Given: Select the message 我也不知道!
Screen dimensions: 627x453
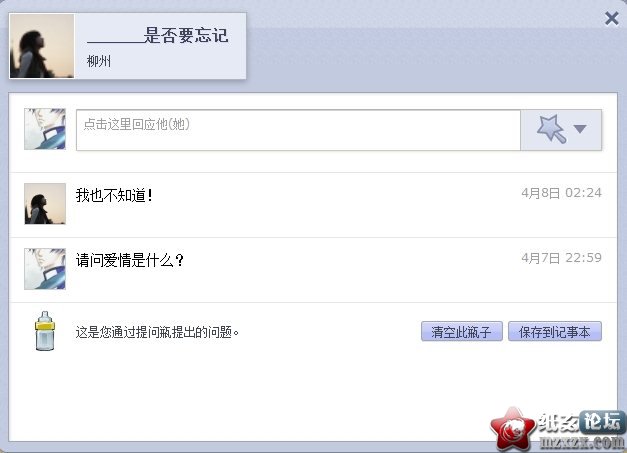Looking at the screenshot, I should pyautogui.click(x=114, y=195).
